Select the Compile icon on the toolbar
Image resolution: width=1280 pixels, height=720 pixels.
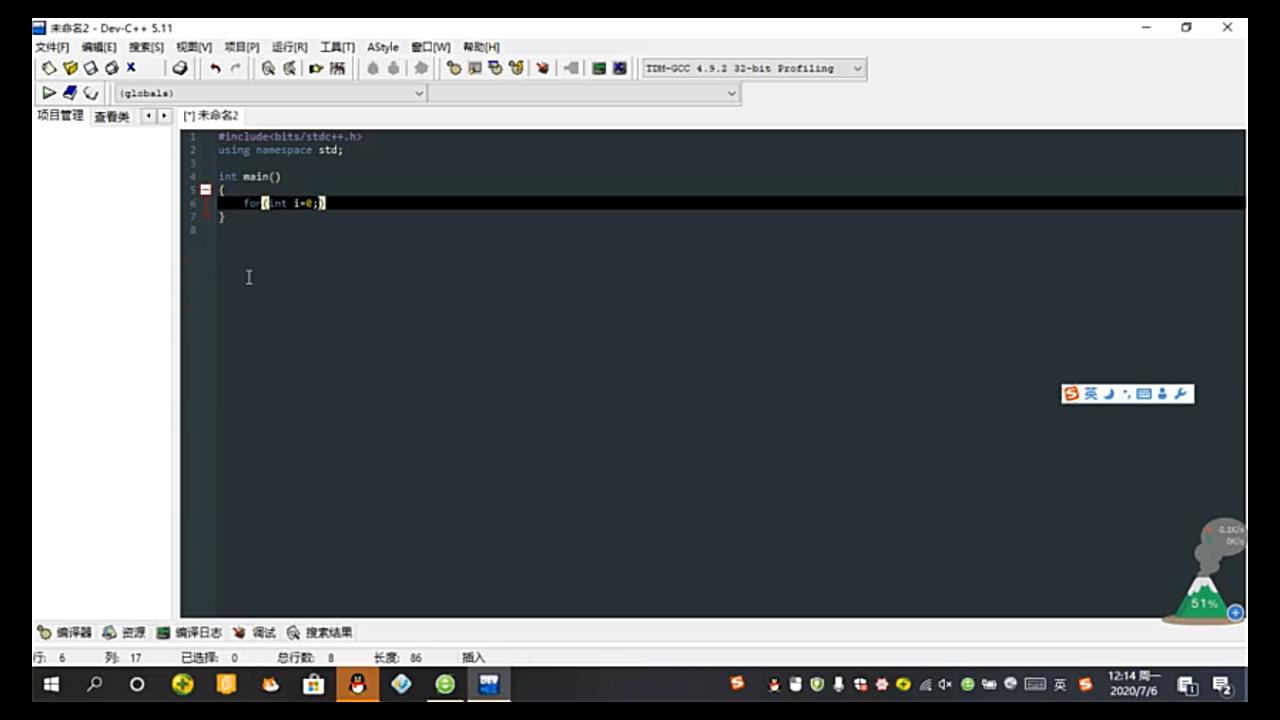coord(454,68)
